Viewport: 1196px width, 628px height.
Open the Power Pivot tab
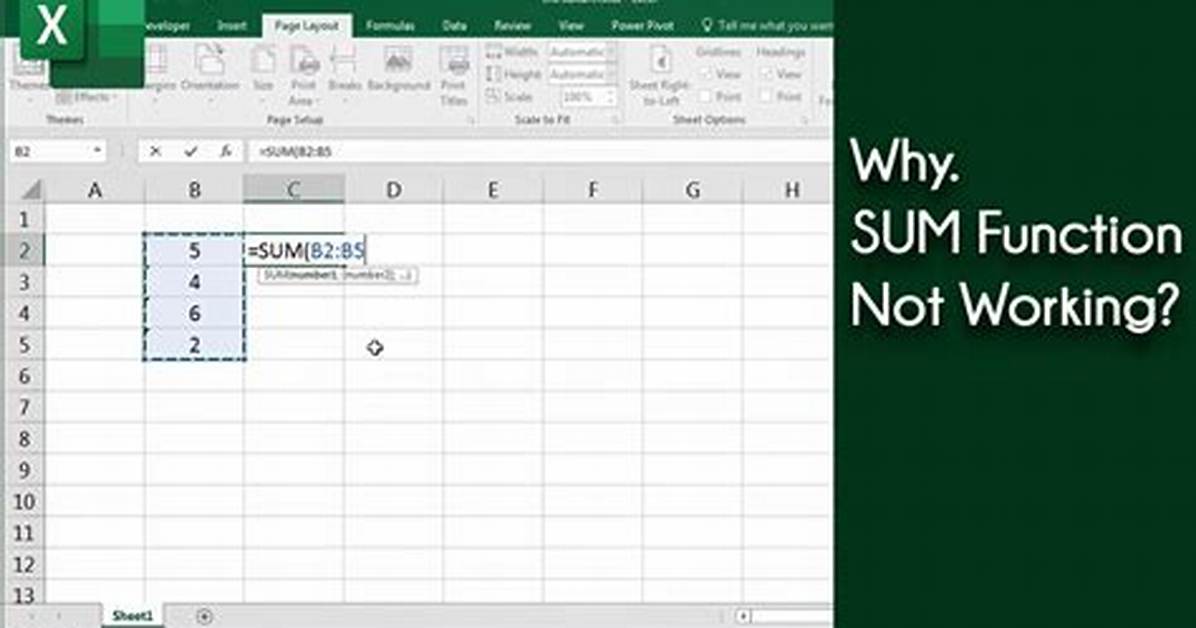642,25
